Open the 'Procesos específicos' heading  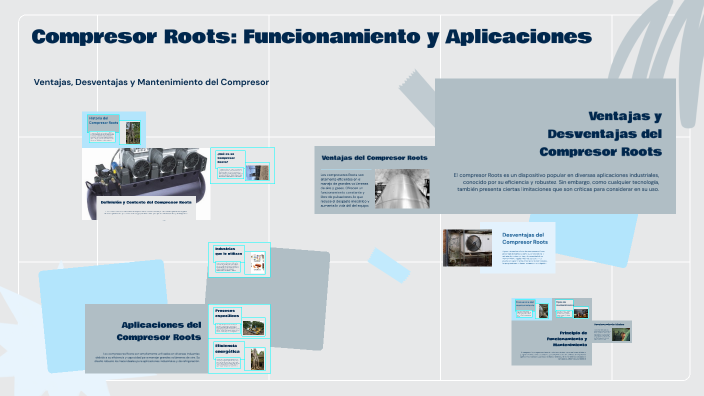227,313
